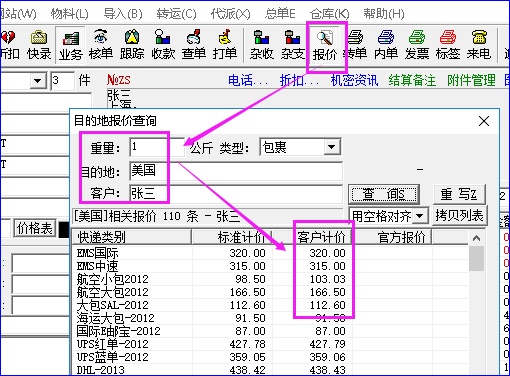Open the 发票 invoice printer

pos(417,45)
